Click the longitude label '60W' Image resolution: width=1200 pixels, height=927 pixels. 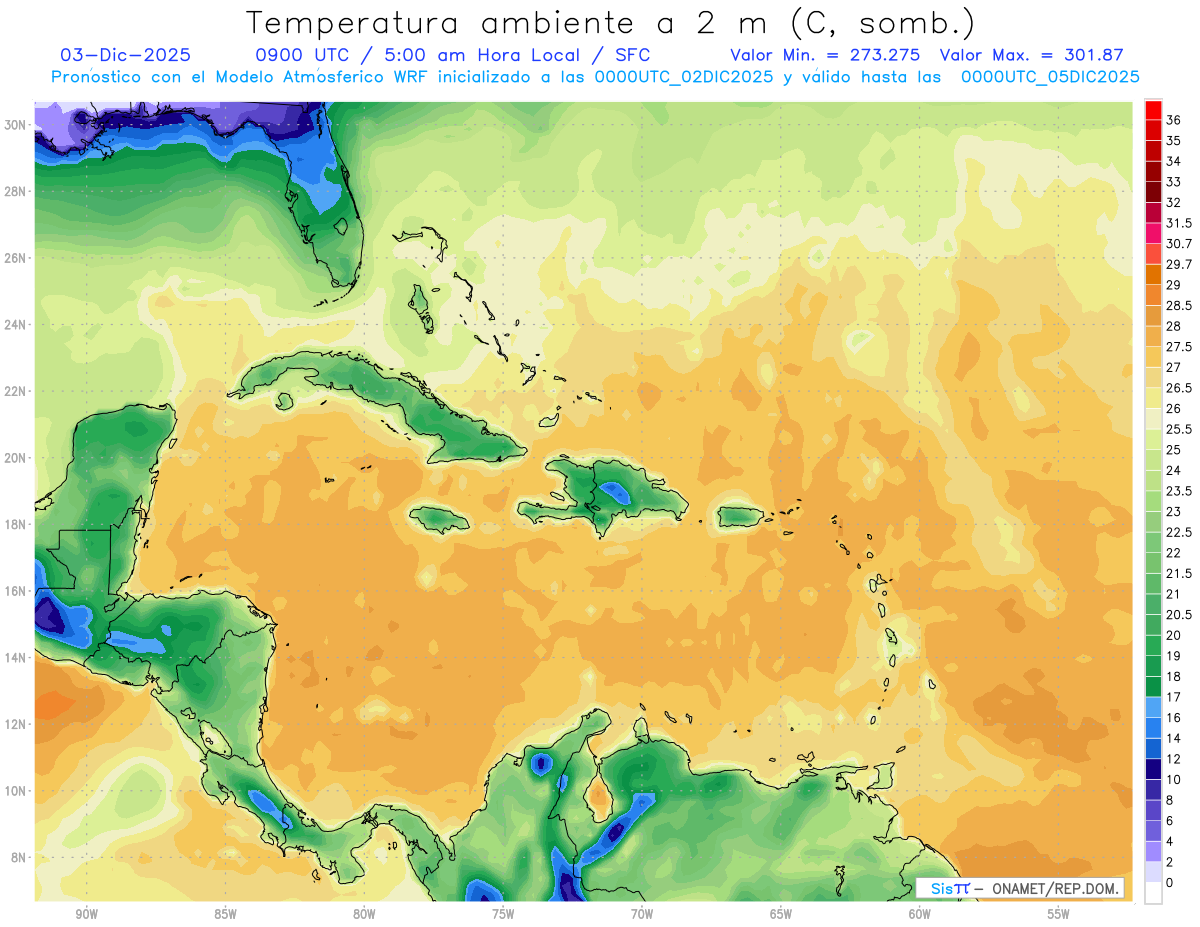[920, 914]
